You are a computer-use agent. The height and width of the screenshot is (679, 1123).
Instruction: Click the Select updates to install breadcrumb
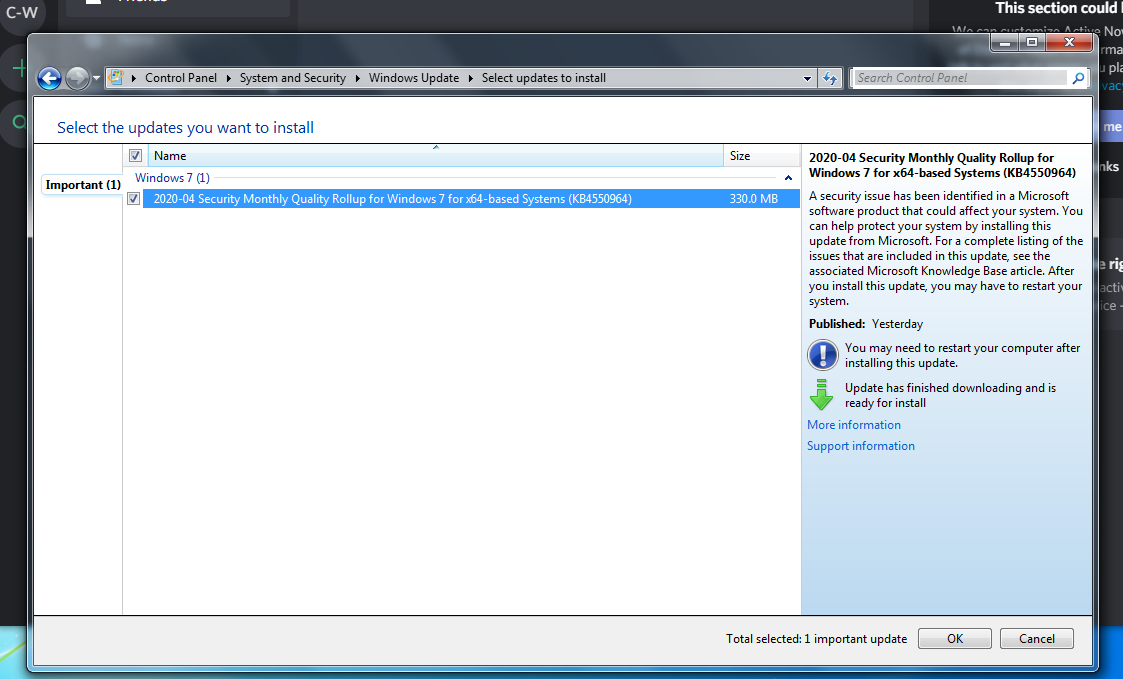pos(544,77)
